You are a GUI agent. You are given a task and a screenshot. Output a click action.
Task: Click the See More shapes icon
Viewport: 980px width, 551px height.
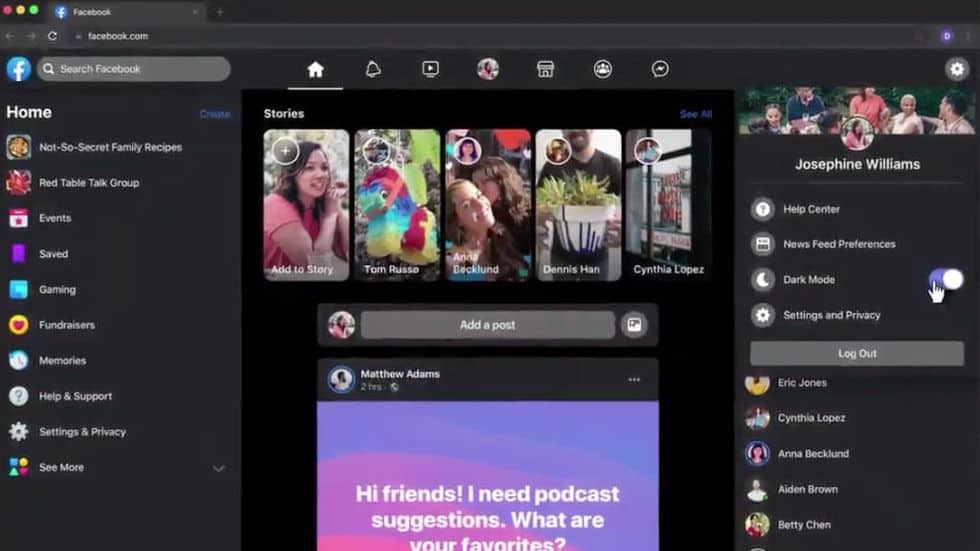(x=18, y=467)
